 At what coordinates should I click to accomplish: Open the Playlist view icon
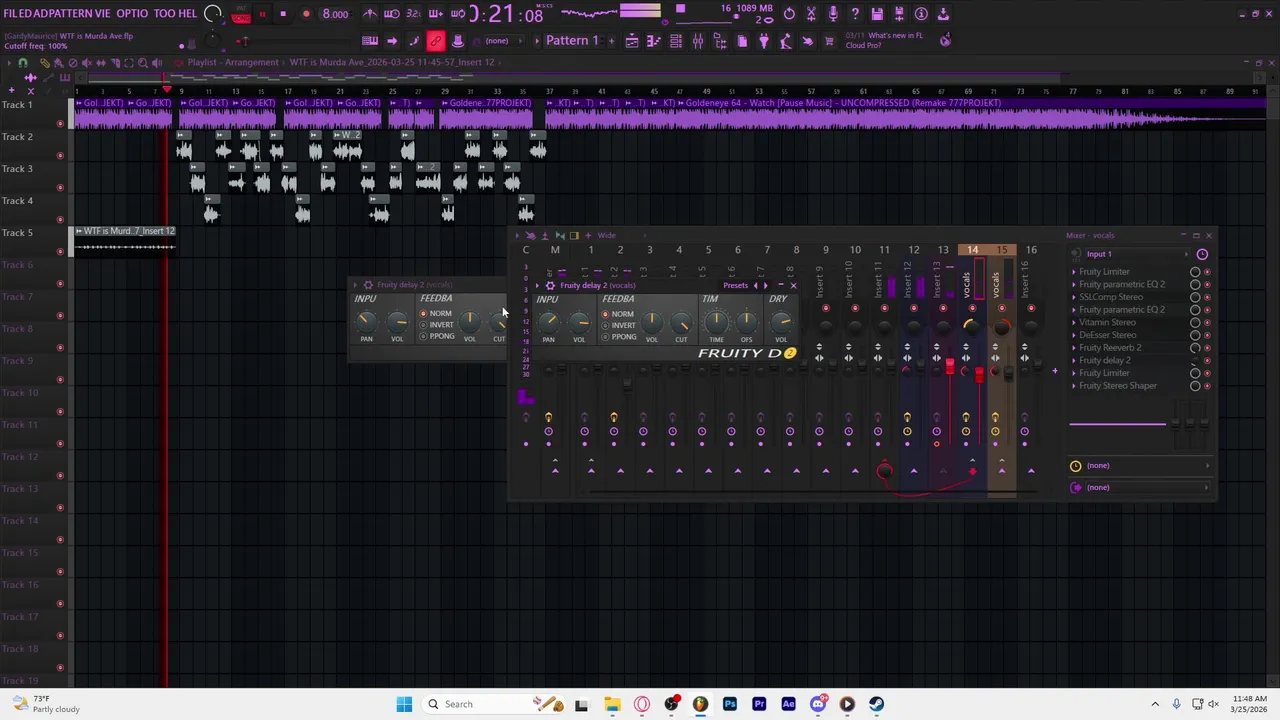632,41
